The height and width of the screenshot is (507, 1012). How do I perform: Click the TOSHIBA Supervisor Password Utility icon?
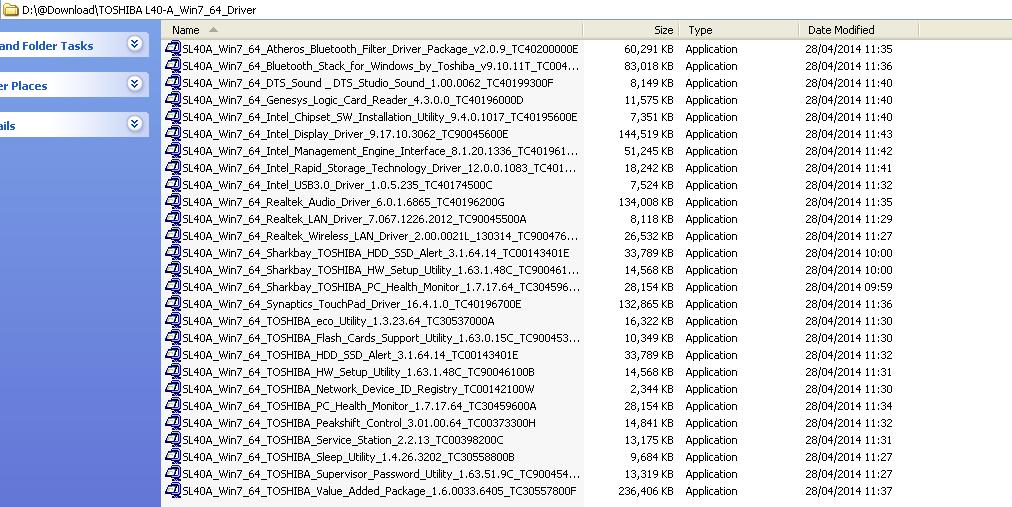(173, 473)
